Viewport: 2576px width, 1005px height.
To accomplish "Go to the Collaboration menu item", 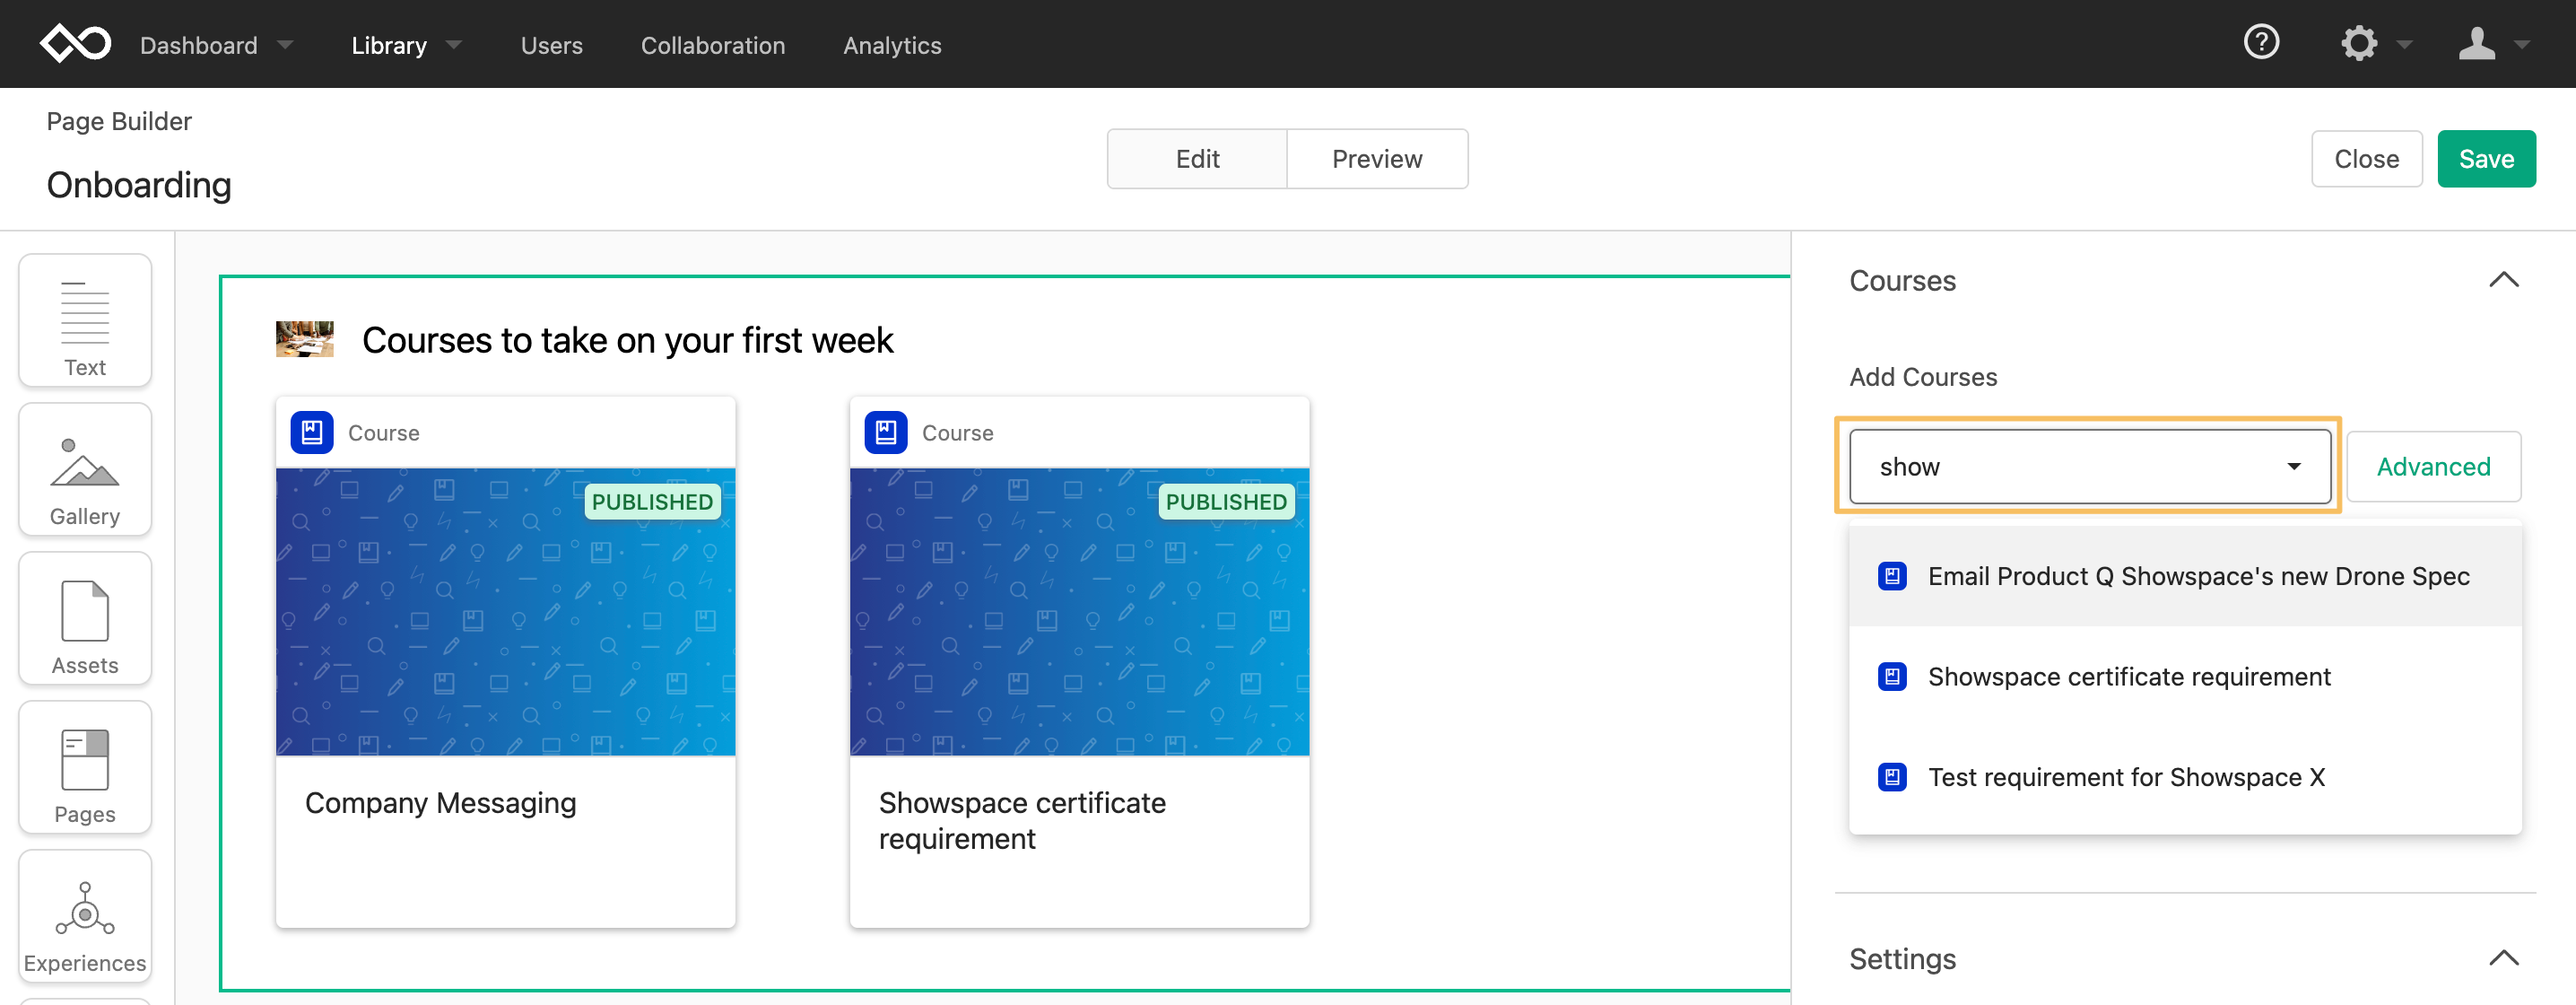I will pyautogui.click(x=713, y=45).
